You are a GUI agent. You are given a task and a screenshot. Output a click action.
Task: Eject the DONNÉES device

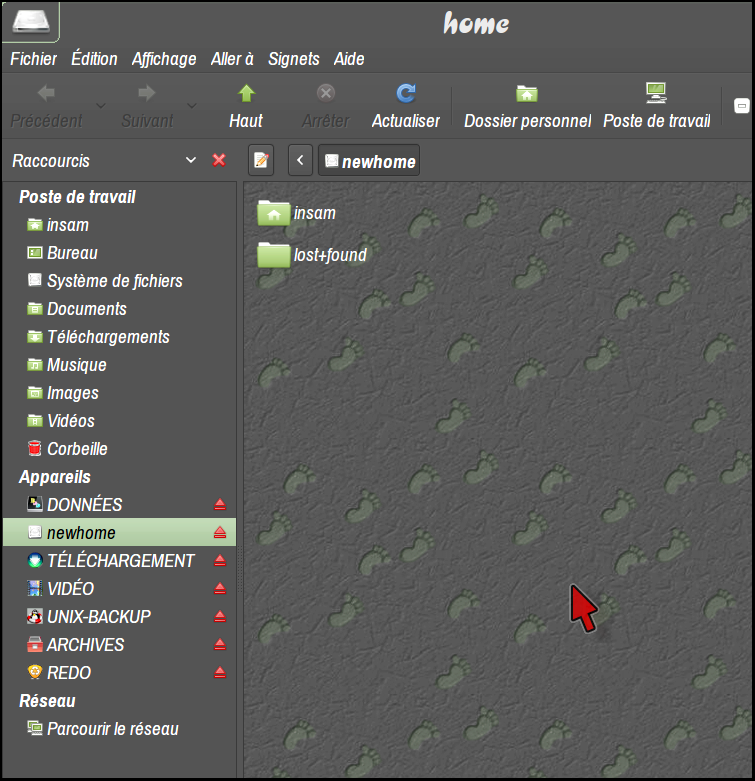tap(220, 505)
